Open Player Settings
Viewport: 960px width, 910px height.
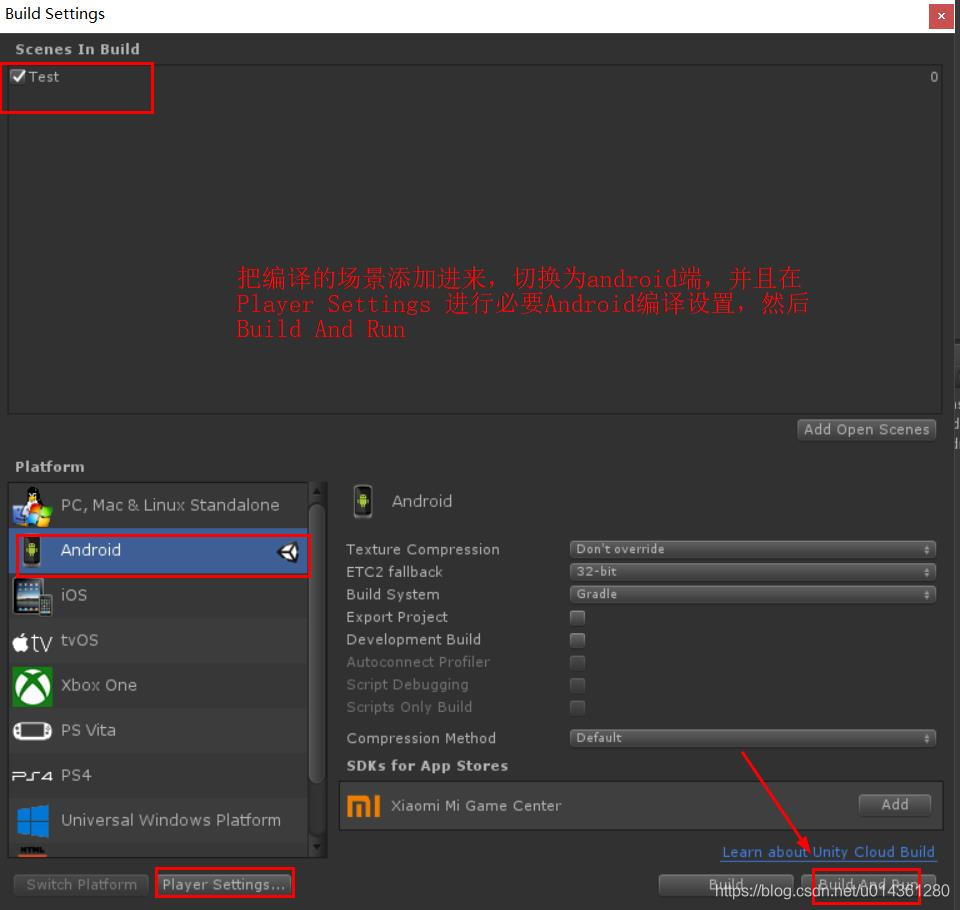[x=224, y=885]
